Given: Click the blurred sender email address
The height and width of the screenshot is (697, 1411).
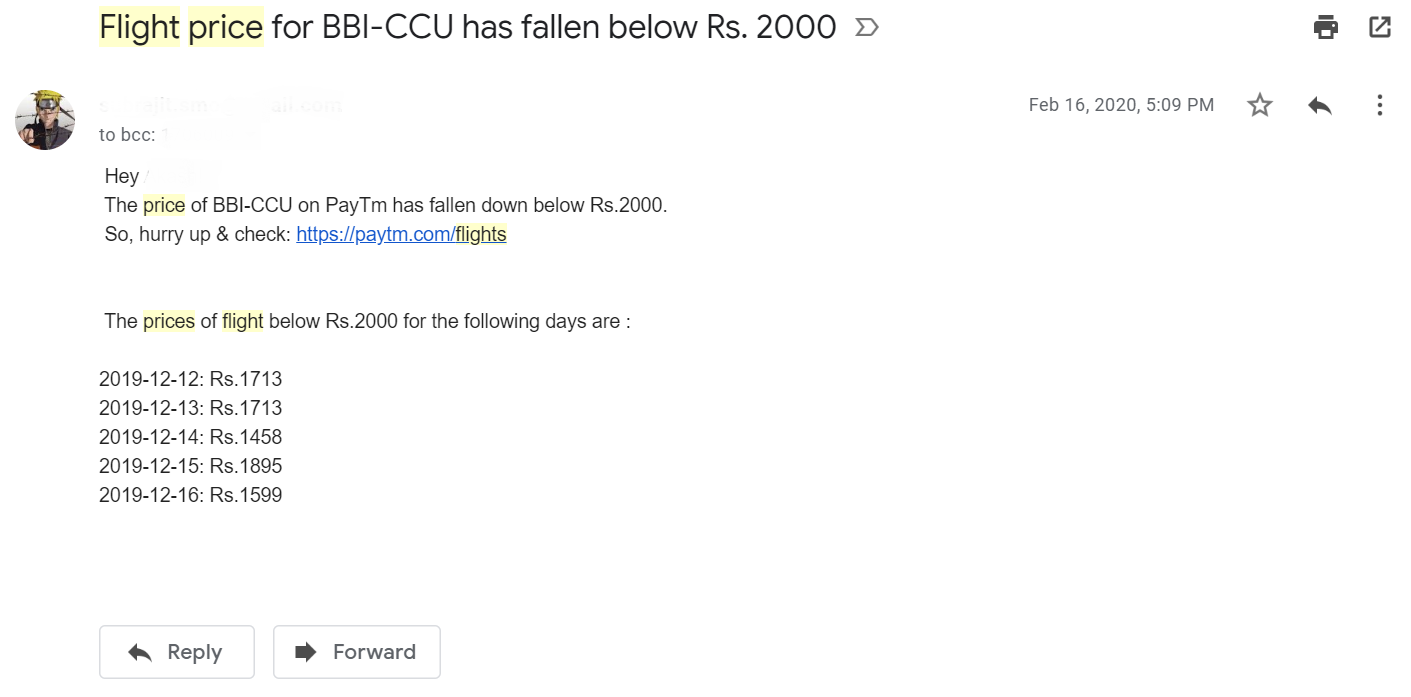Looking at the screenshot, I should click(x=221, y=105).
